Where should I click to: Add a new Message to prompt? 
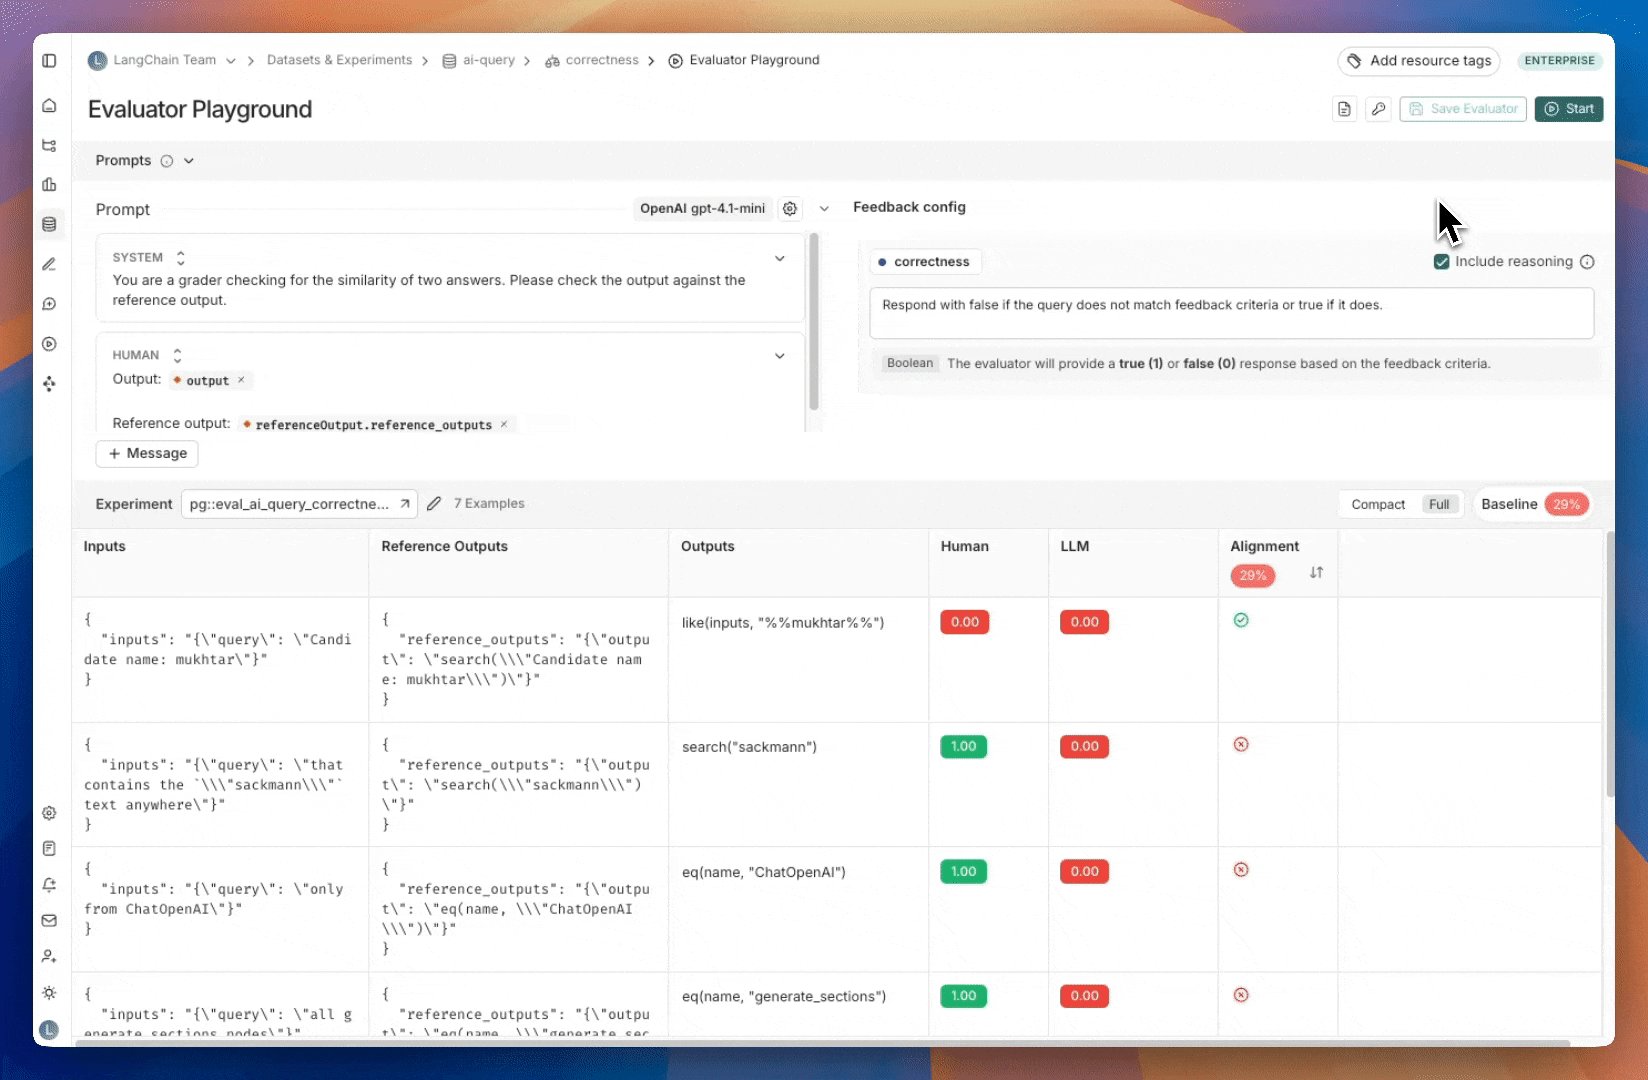click(147, 454)
